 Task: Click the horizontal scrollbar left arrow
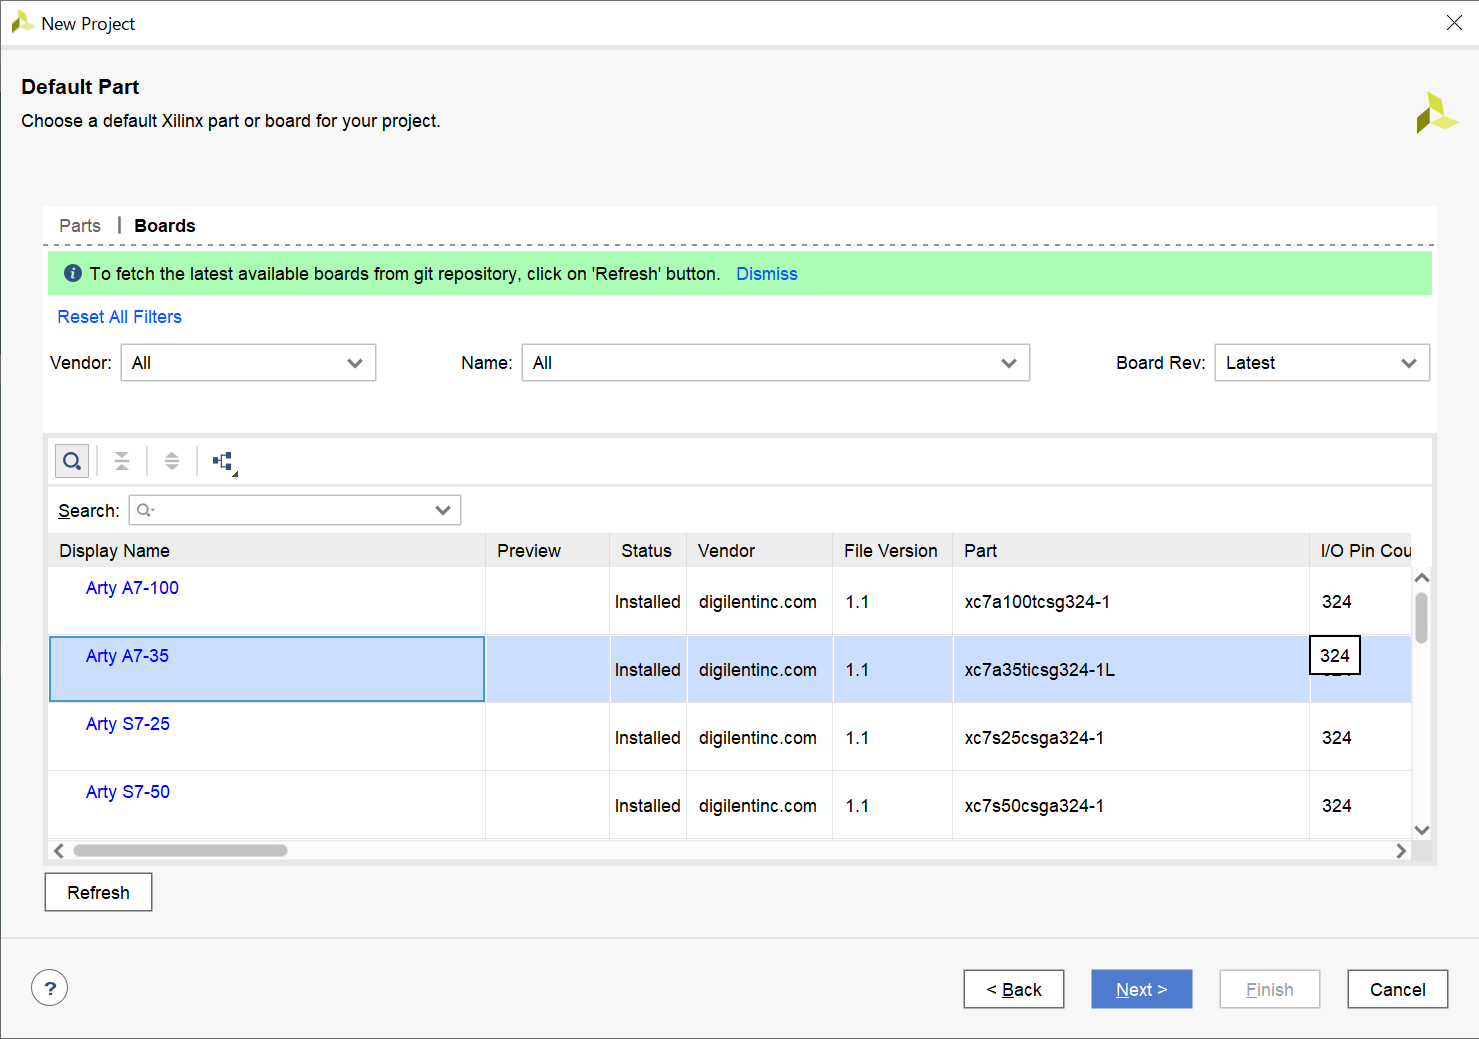pyautogui.click(x=59, y=851)
